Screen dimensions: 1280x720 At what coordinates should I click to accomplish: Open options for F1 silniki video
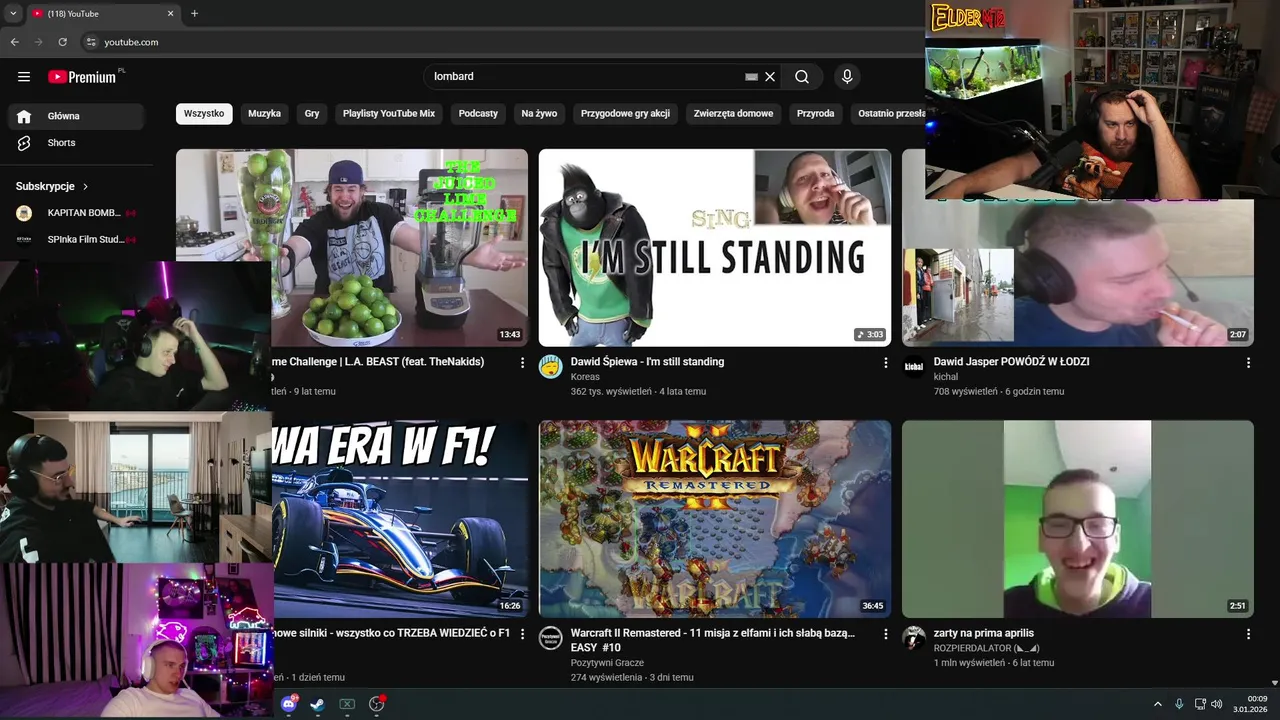[522, 634]
